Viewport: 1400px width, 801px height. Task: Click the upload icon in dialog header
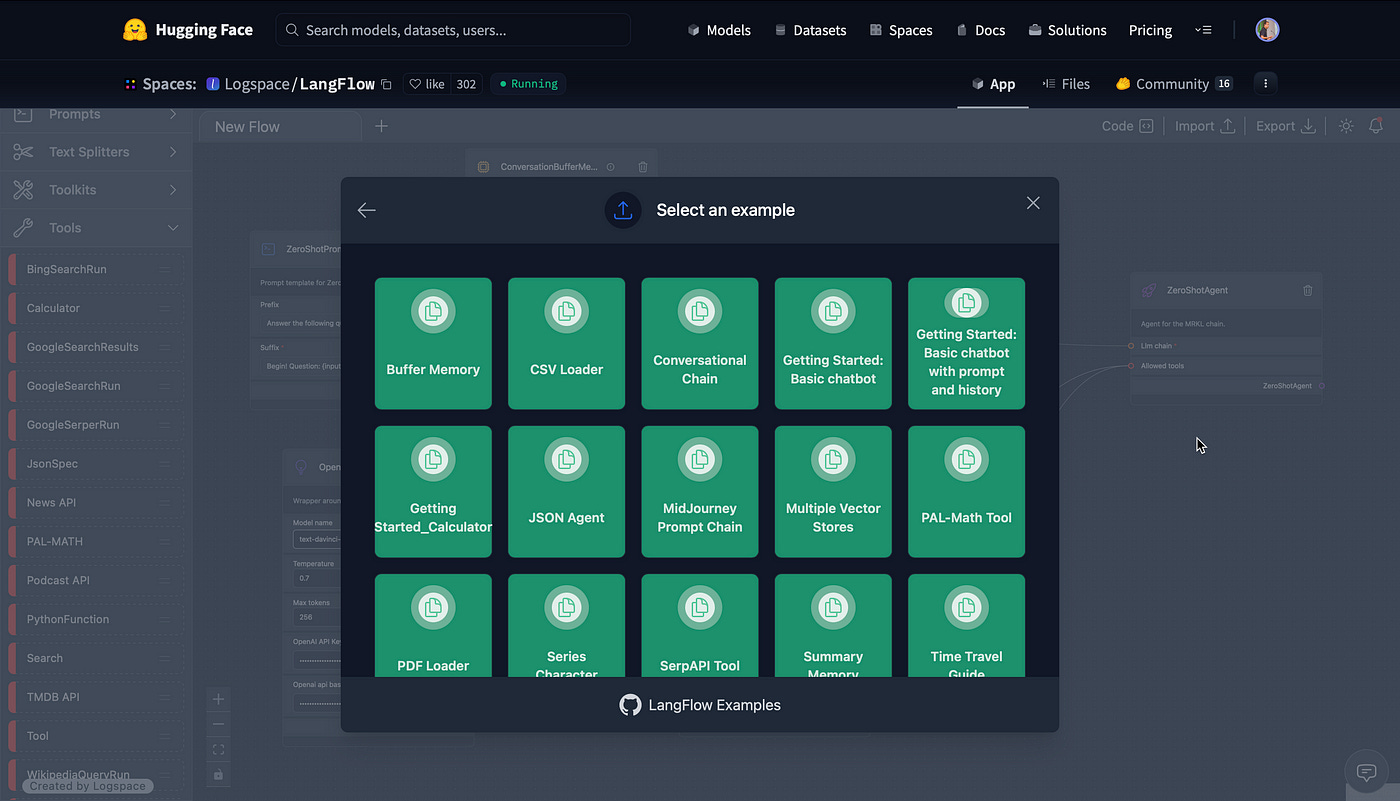pos(623,210)
